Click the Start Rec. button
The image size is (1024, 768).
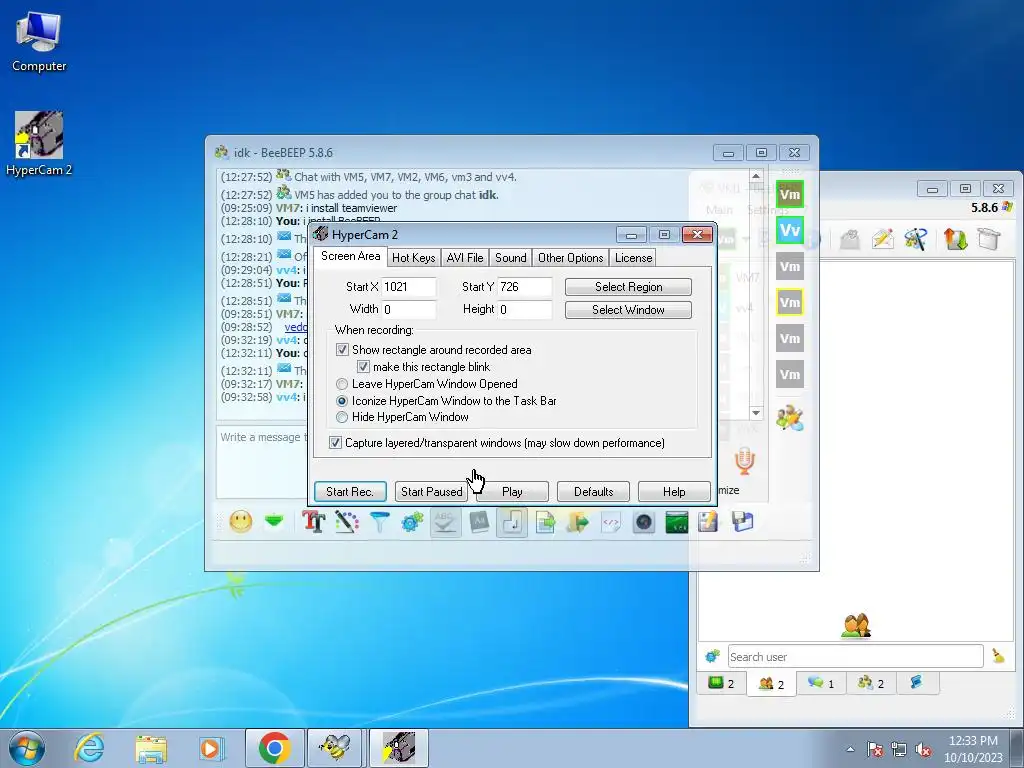pos(350,491)
